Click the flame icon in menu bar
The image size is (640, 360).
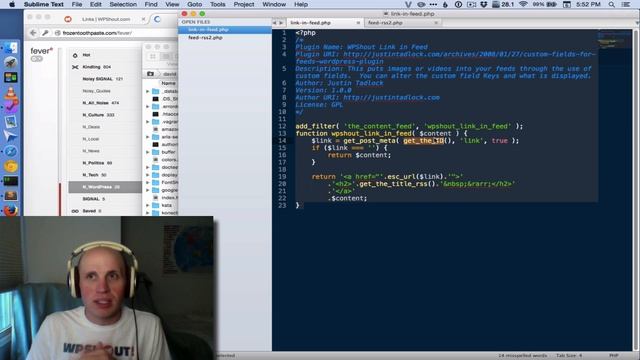[445, 4]
